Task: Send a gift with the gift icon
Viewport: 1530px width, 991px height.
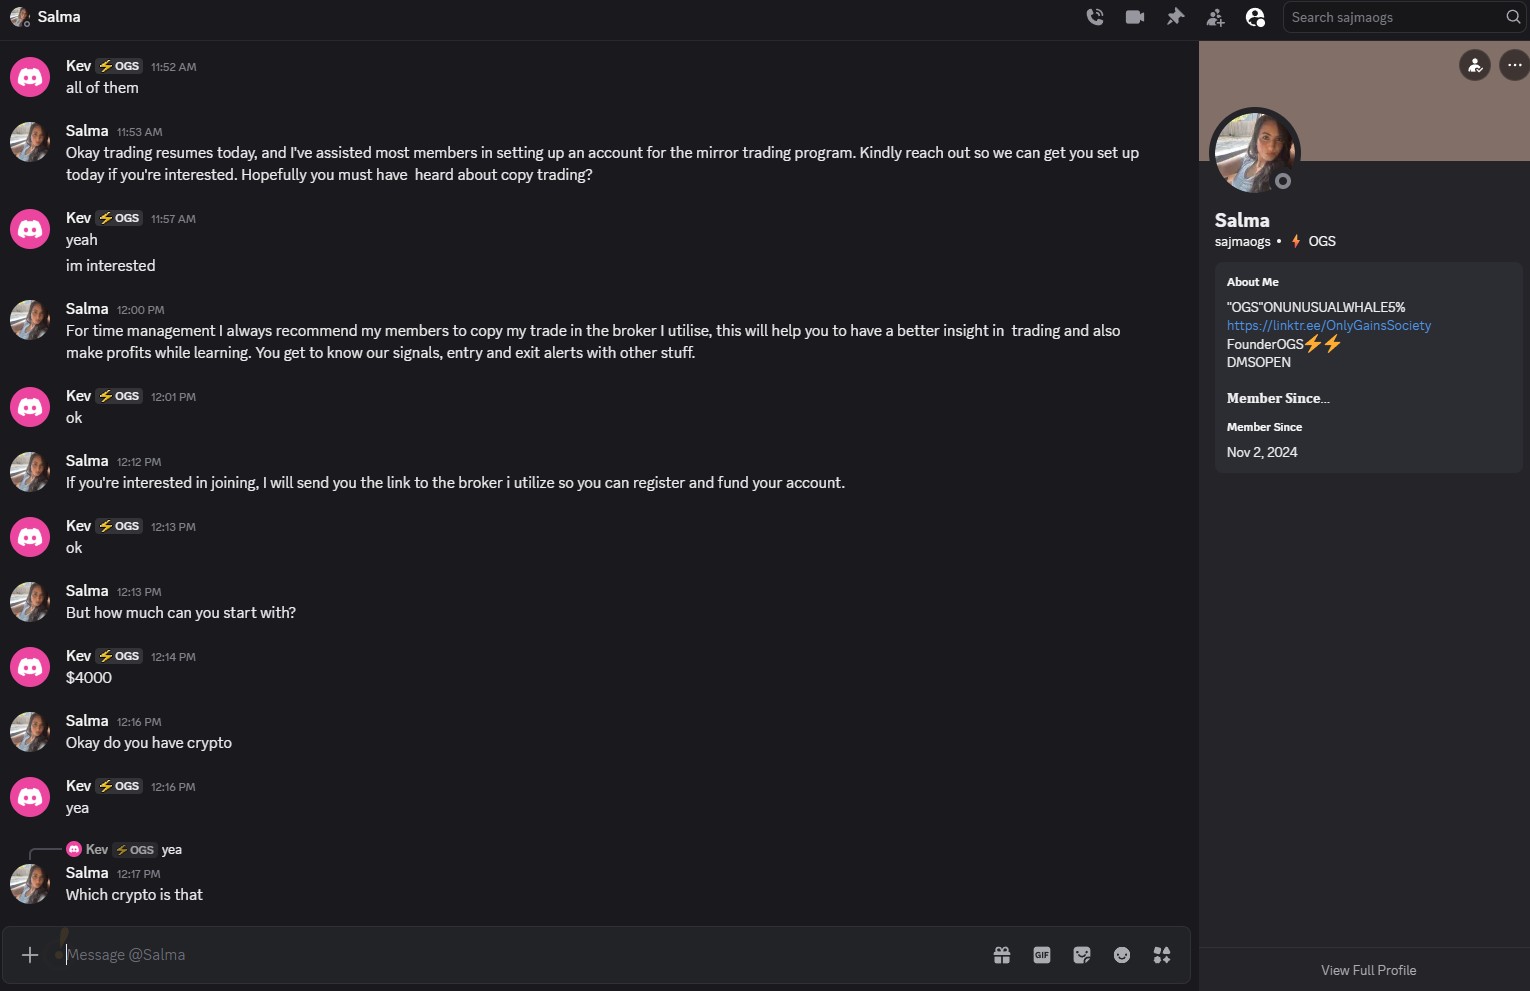Action: (1002, 955)
